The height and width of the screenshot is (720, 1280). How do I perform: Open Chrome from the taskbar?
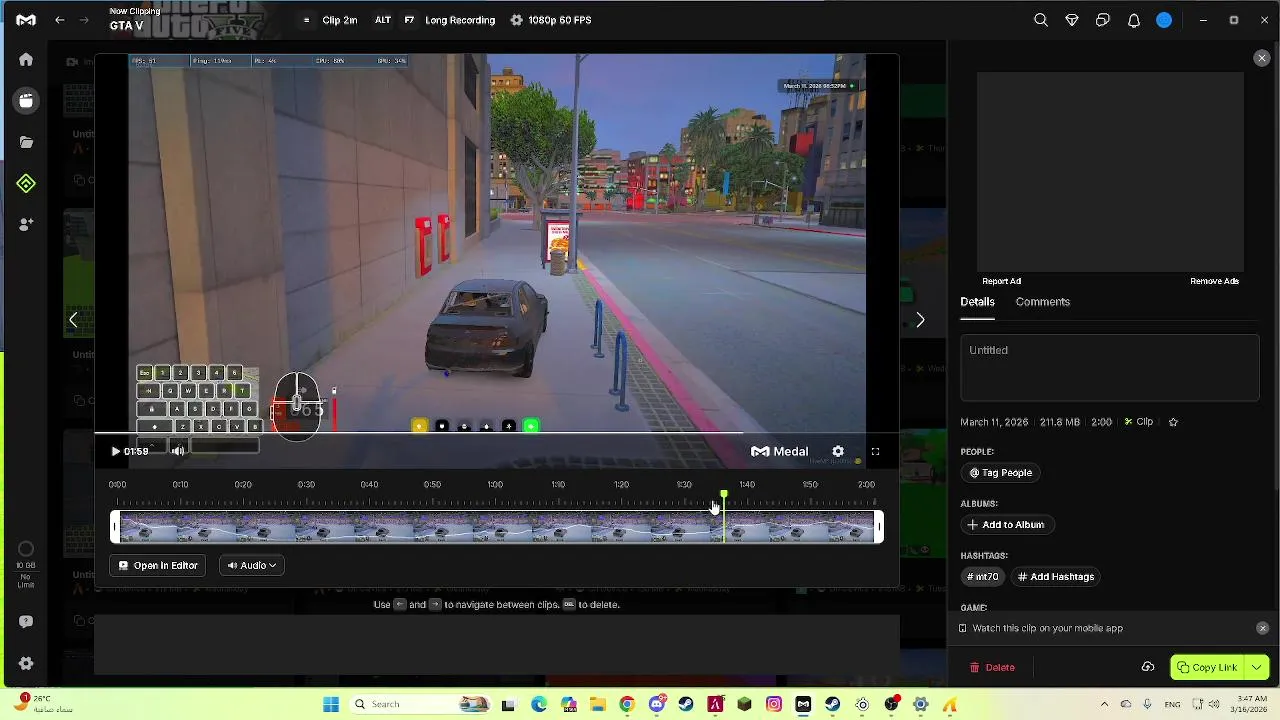tap(627, 704)
